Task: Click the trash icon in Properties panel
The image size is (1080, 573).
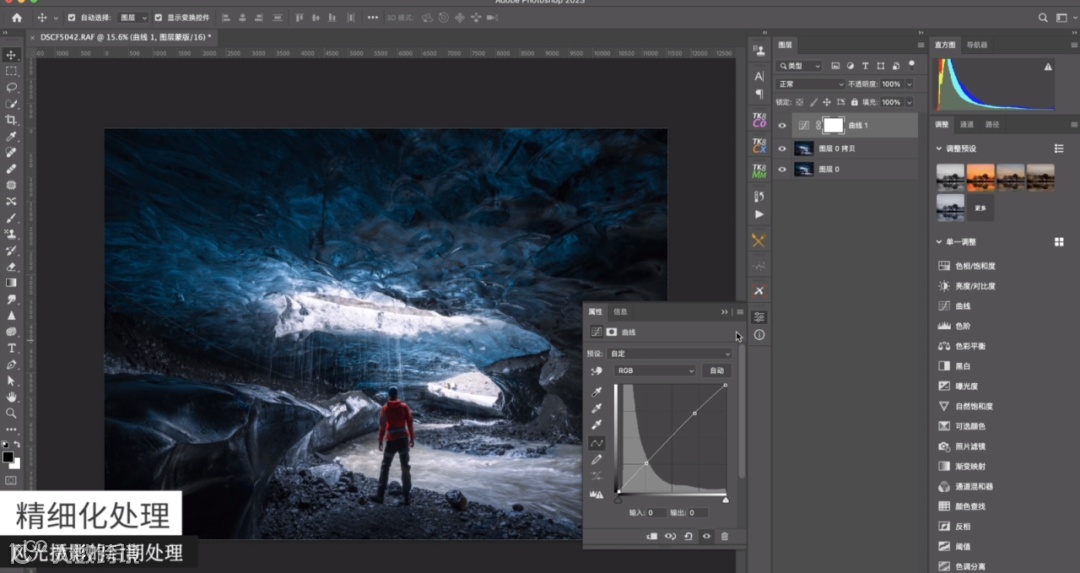Action: click(725, 536)
